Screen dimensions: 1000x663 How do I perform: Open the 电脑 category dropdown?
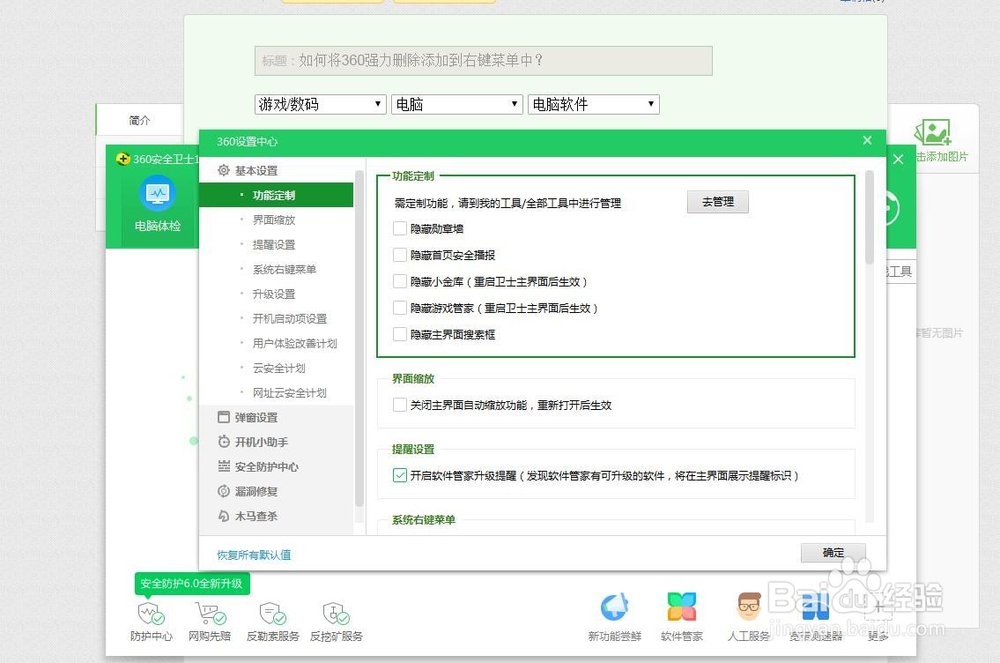[x=457, y=104]
